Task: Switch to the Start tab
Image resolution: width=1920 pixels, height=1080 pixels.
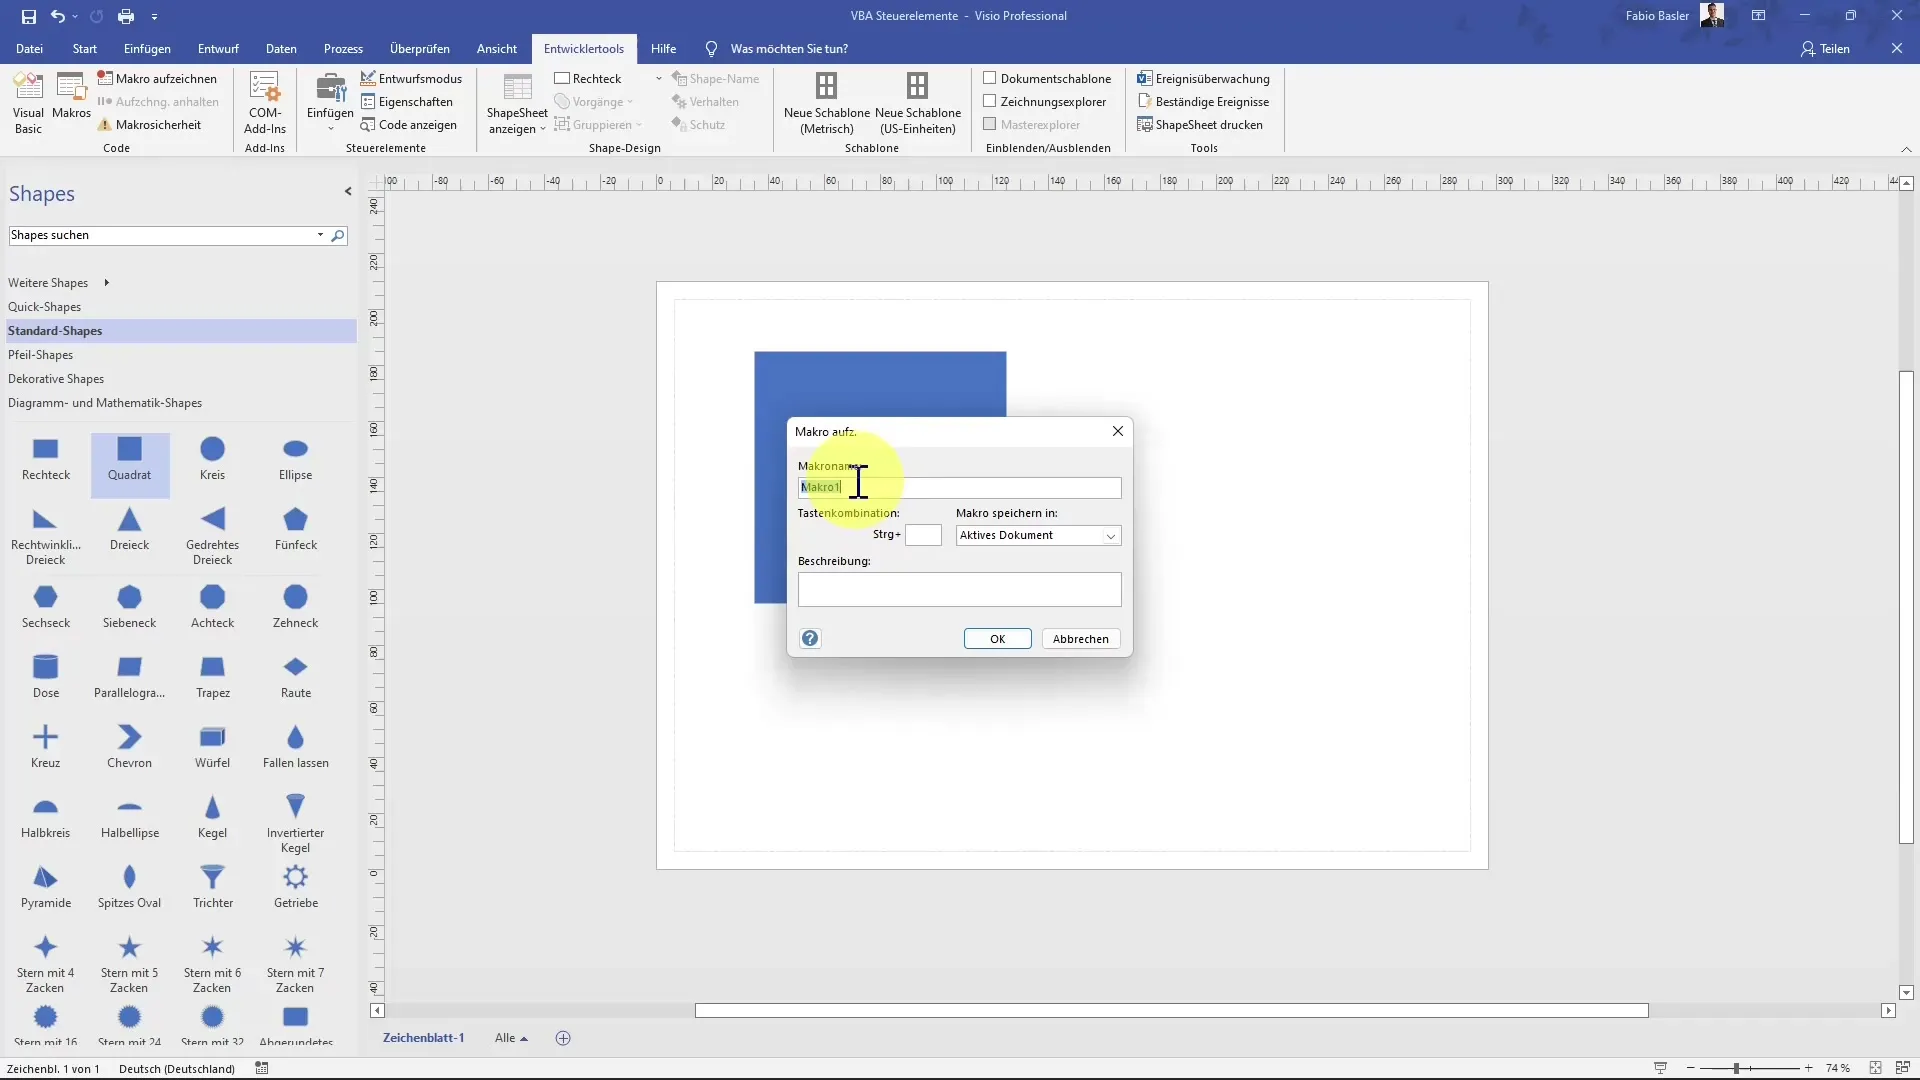Action: click(x=85, y=48)
